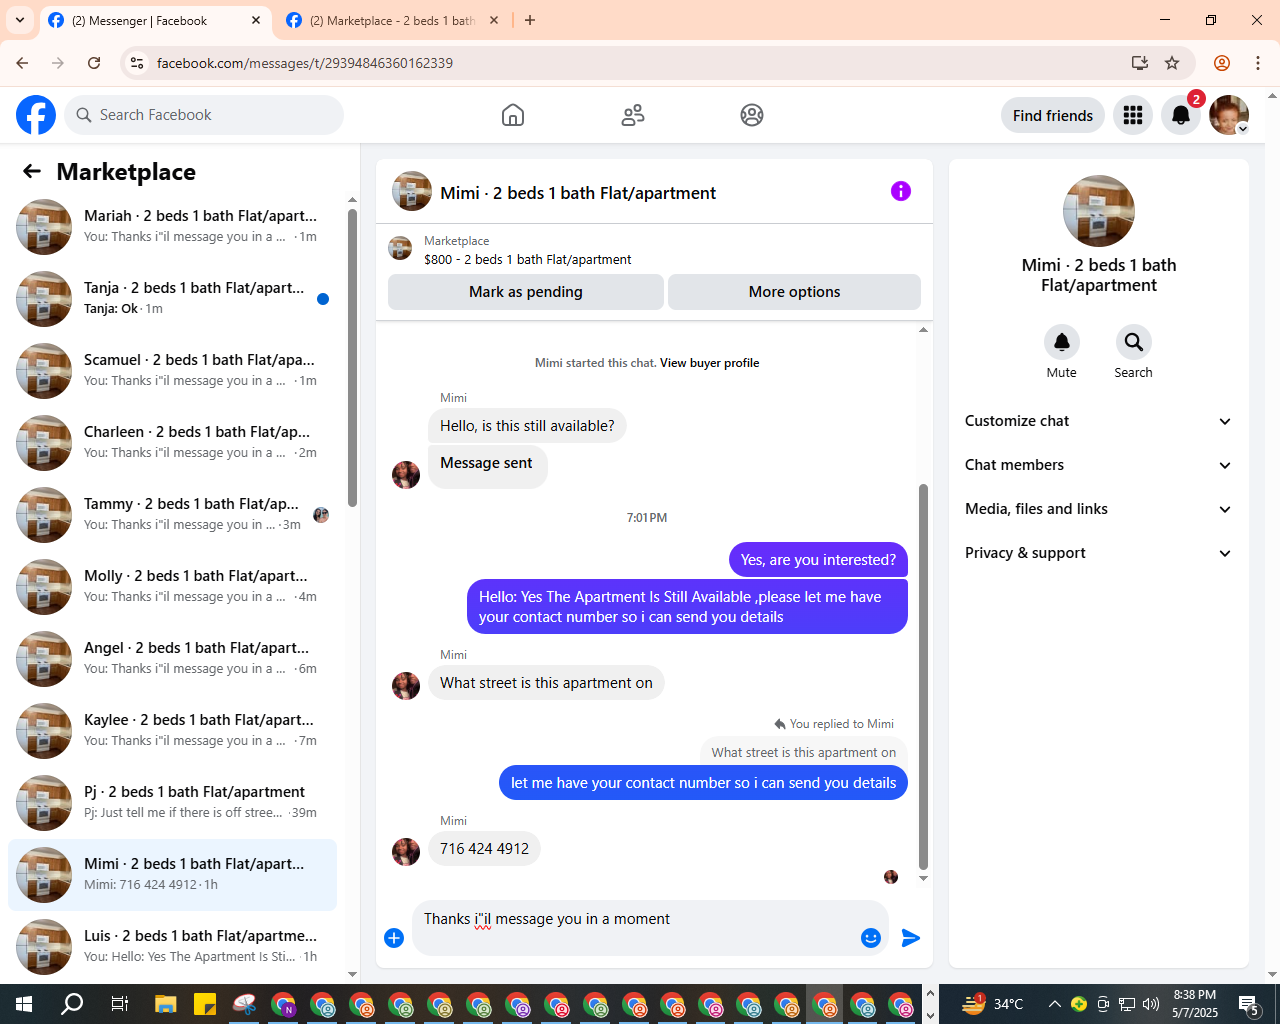Open View buyer profile link

point(709,363)
